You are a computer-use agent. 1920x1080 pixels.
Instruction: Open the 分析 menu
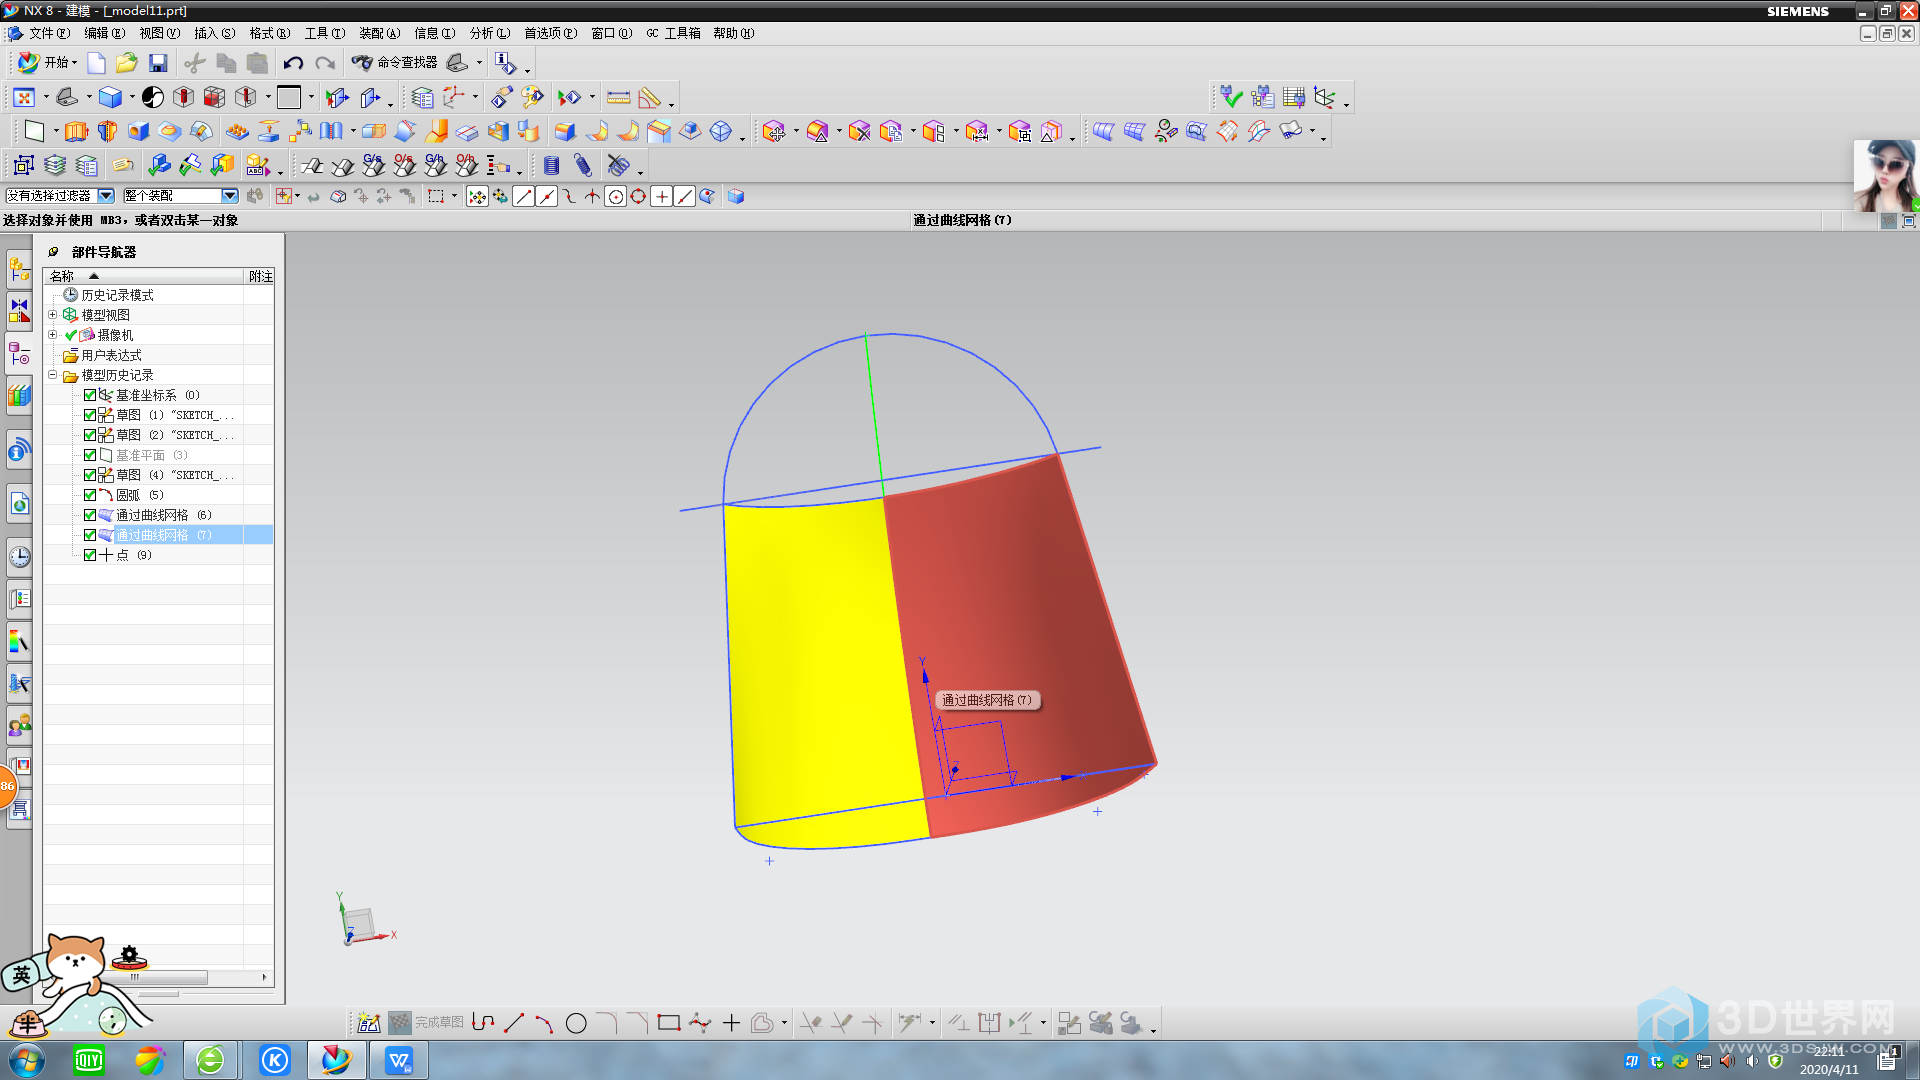click(x=489, y=33)
